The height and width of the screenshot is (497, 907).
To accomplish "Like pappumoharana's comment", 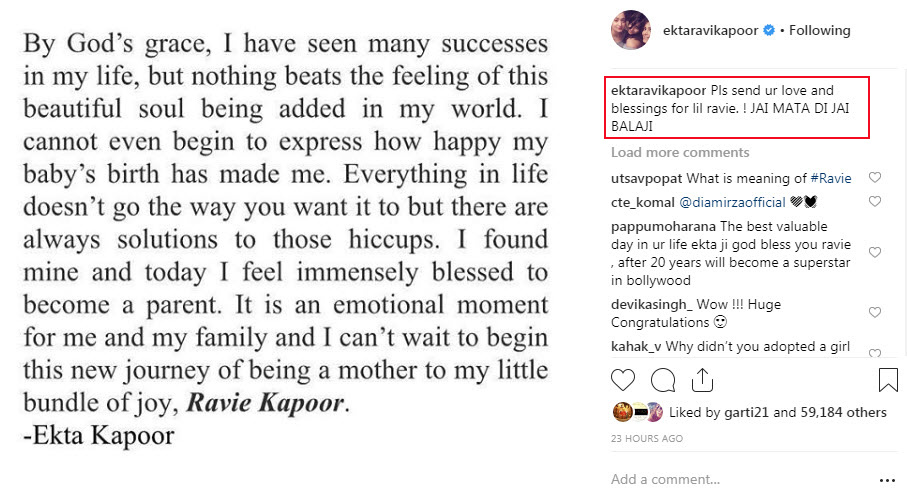I will [x=875, y=253].
